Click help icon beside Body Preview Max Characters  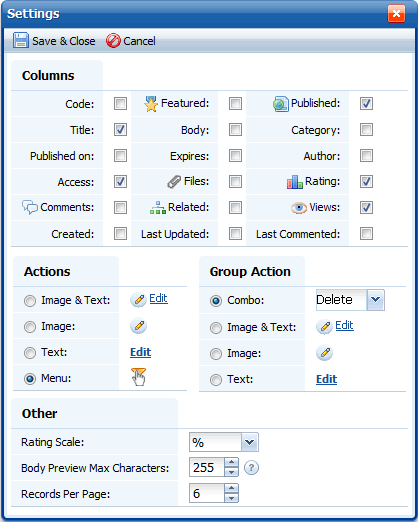(x=251, y=467)
